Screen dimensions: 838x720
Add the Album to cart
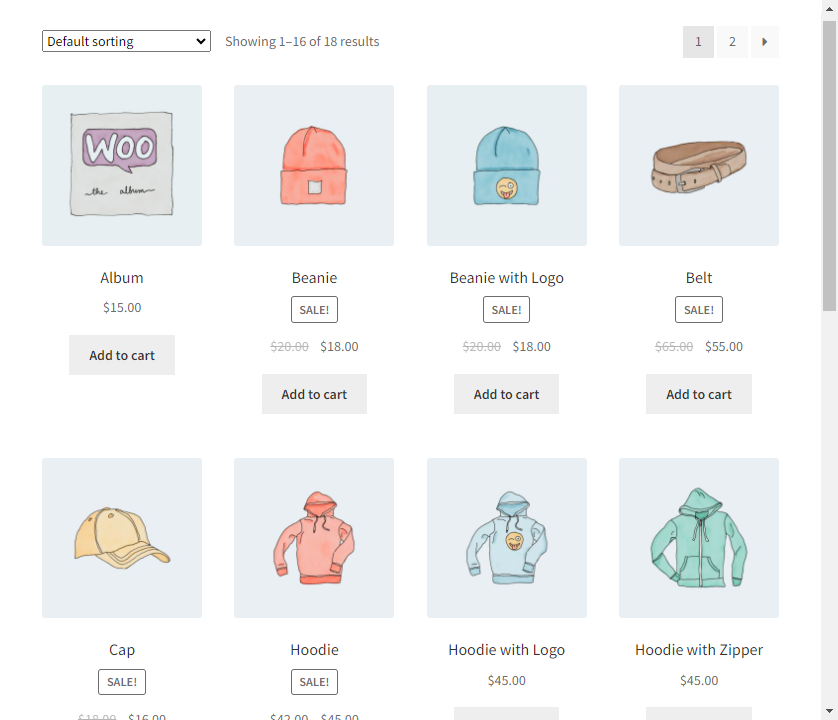(122, 355)
